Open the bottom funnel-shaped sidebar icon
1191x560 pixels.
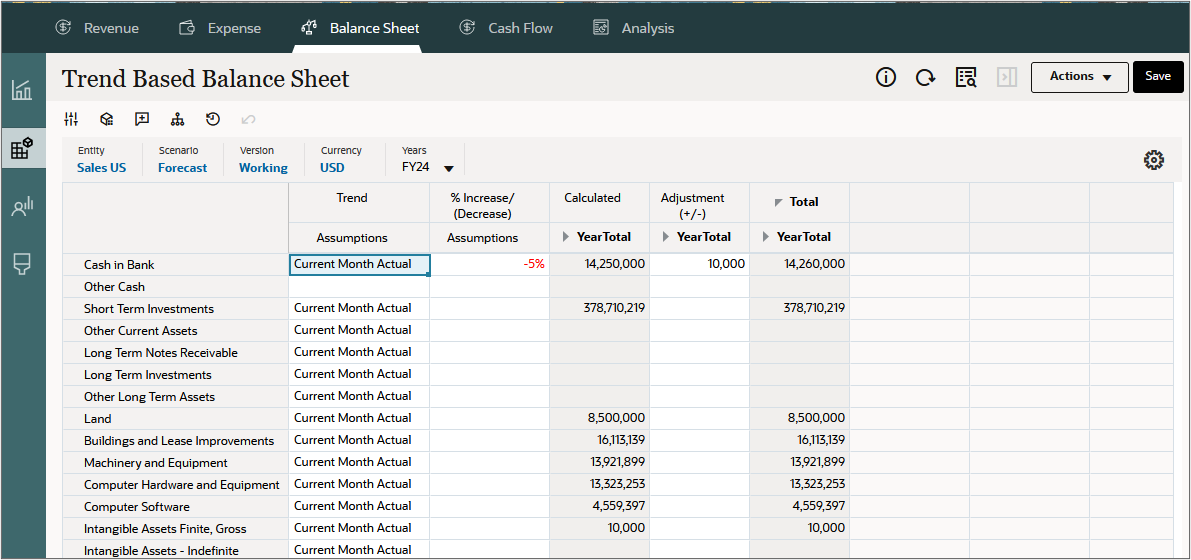click(22, 264)
